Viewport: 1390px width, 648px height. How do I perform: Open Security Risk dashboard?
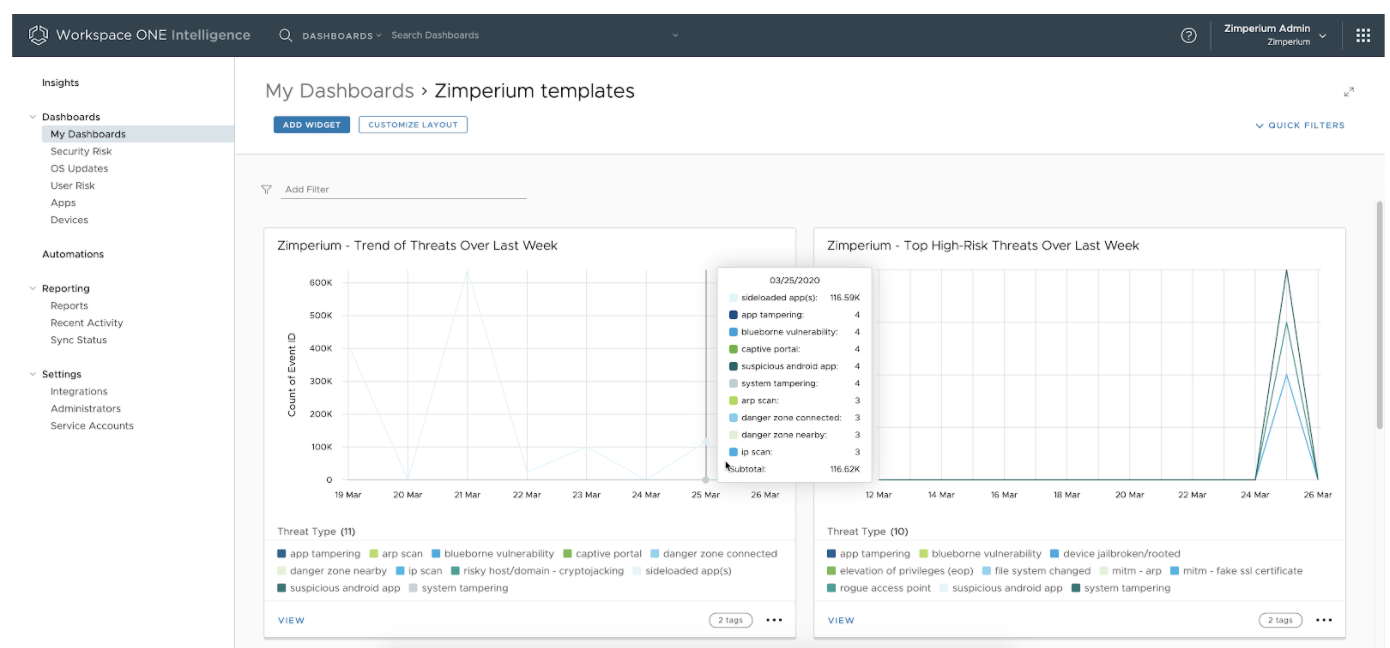coord(81,151)
